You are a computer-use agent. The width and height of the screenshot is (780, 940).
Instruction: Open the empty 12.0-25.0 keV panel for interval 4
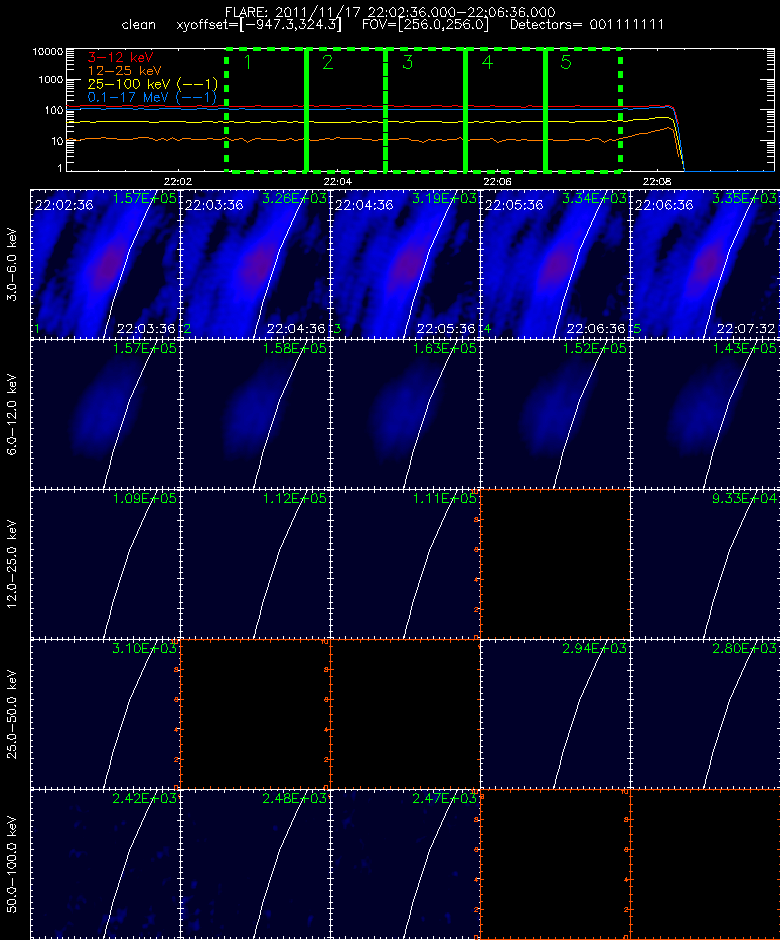555,564
